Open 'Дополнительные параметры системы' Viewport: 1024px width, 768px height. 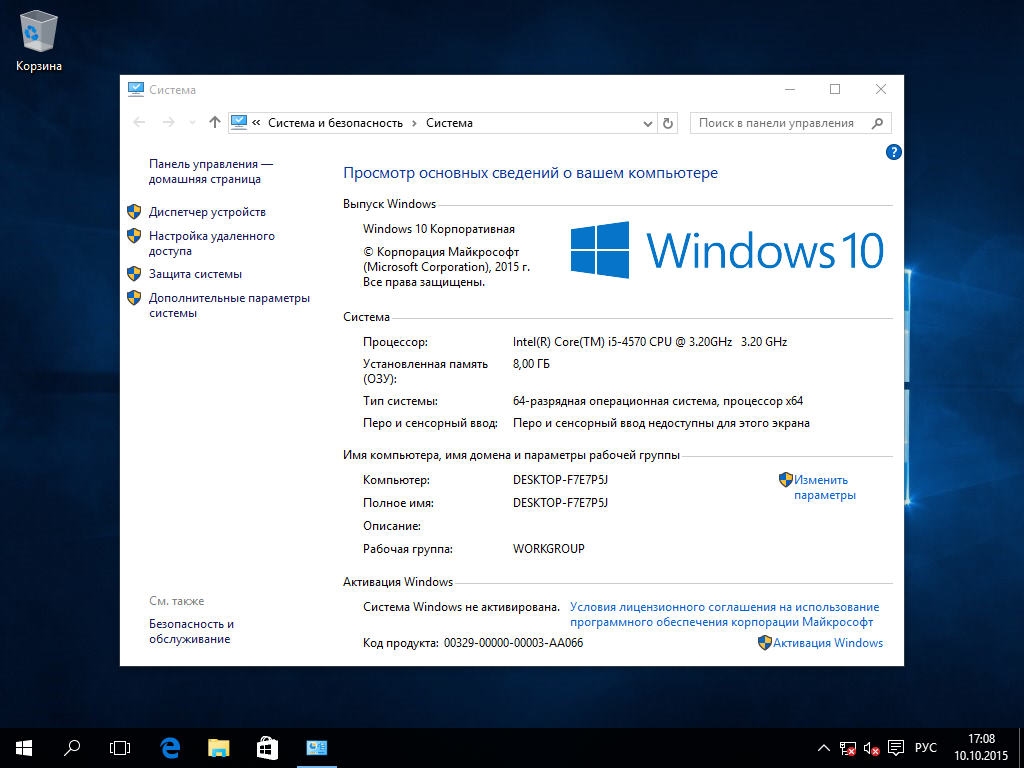pyautogui.click(x=229, y=305)
